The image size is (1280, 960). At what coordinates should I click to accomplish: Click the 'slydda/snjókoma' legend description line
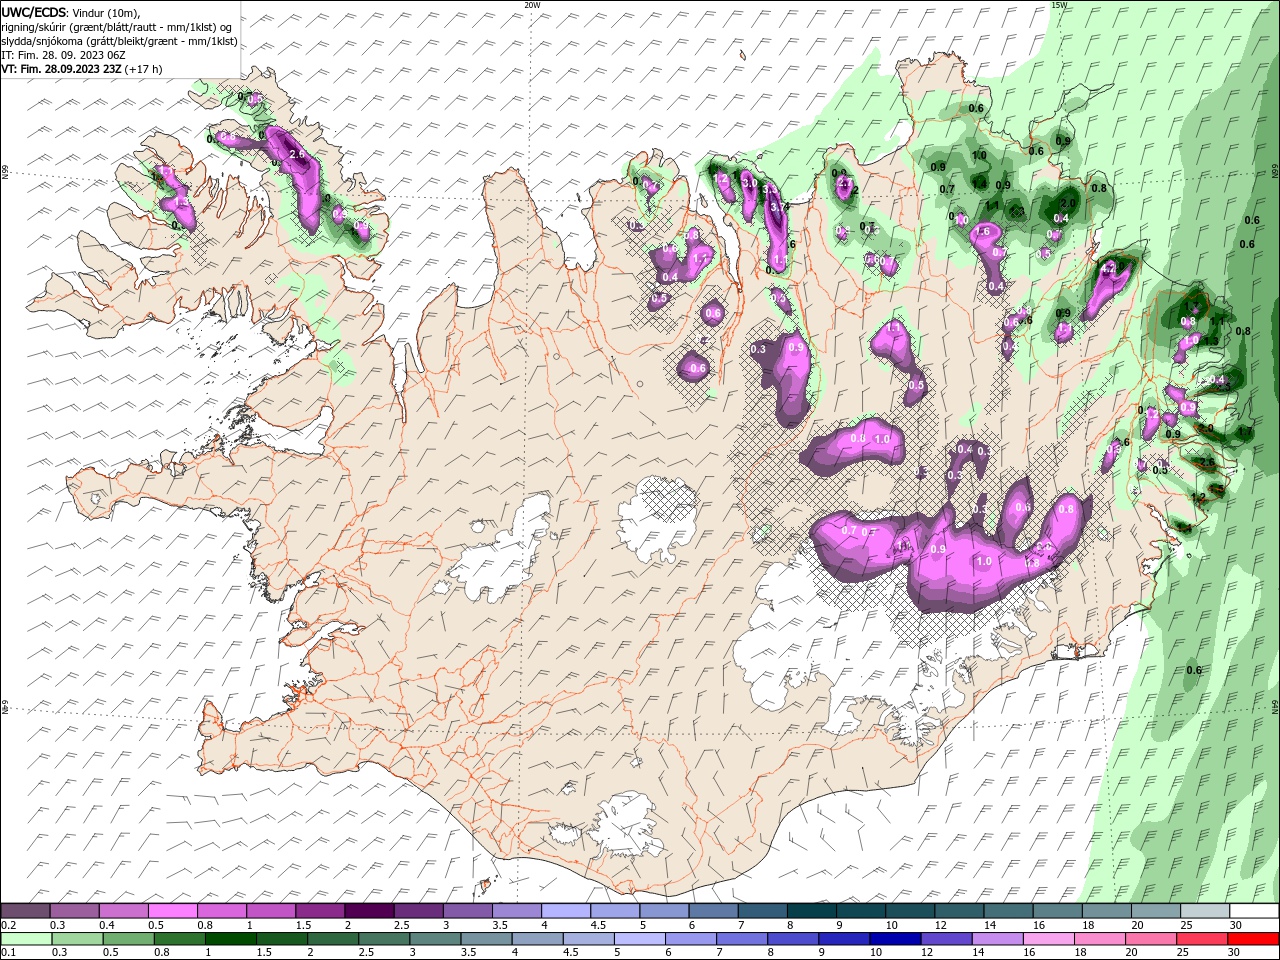119,41
